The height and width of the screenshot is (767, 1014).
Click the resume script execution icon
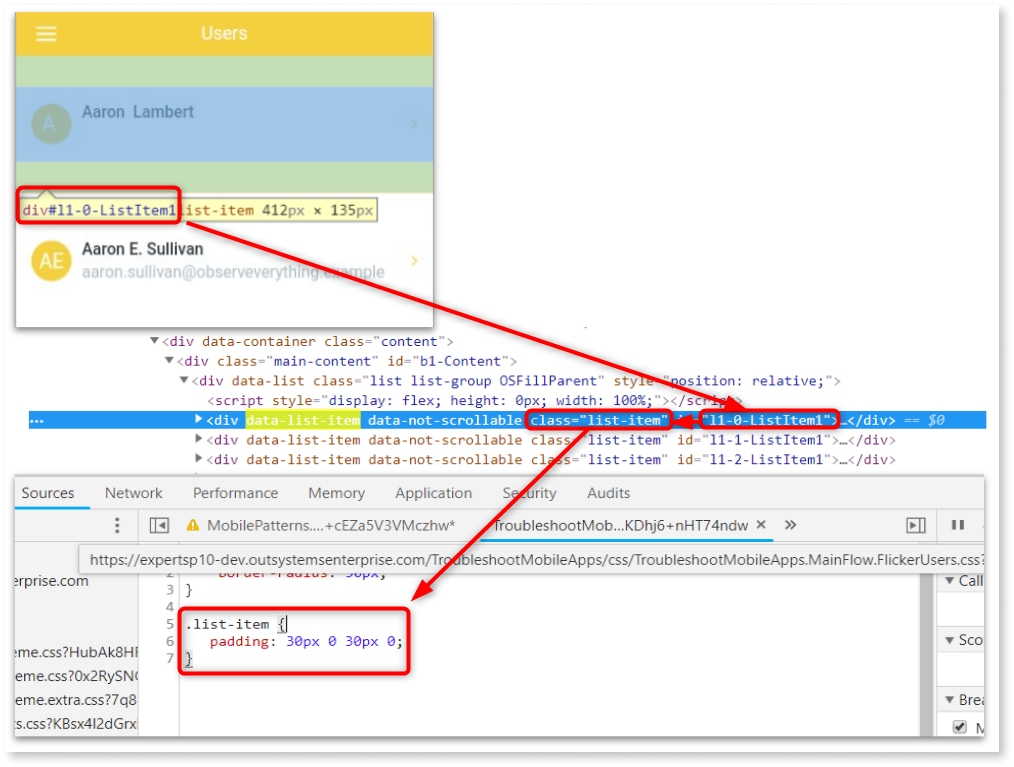tap(917, 524)
